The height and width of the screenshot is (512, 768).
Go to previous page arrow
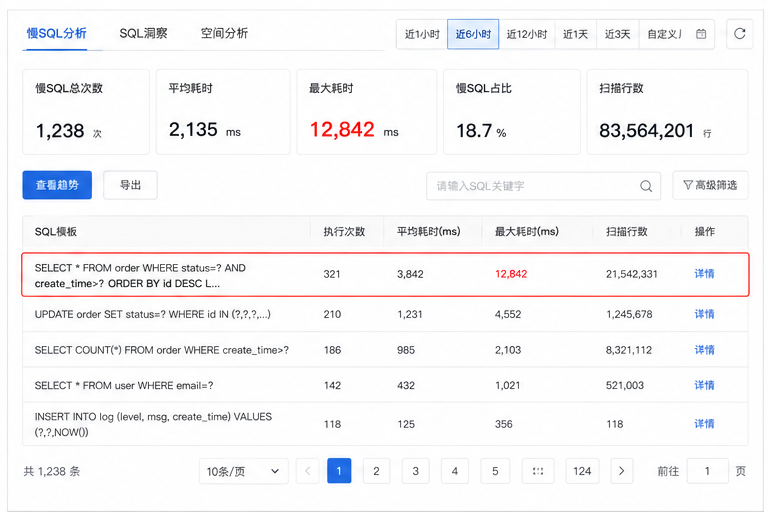pyautogui.click(x=308, y=471)
